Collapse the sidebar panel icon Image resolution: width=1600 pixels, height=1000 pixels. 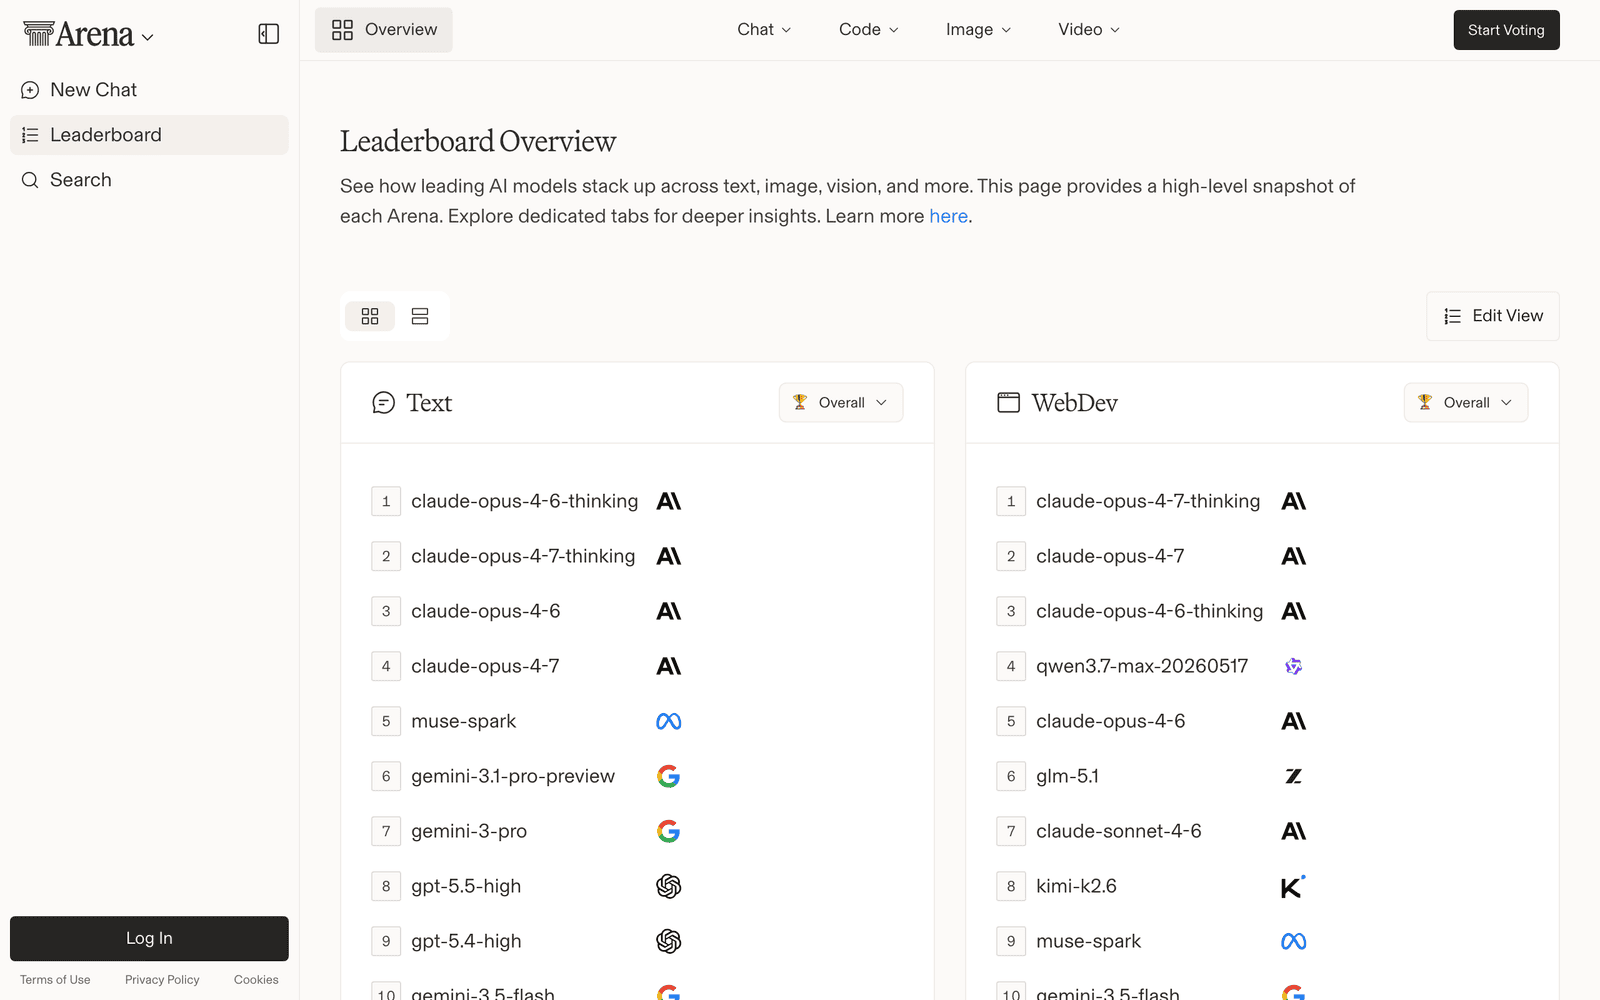[269, 34]
